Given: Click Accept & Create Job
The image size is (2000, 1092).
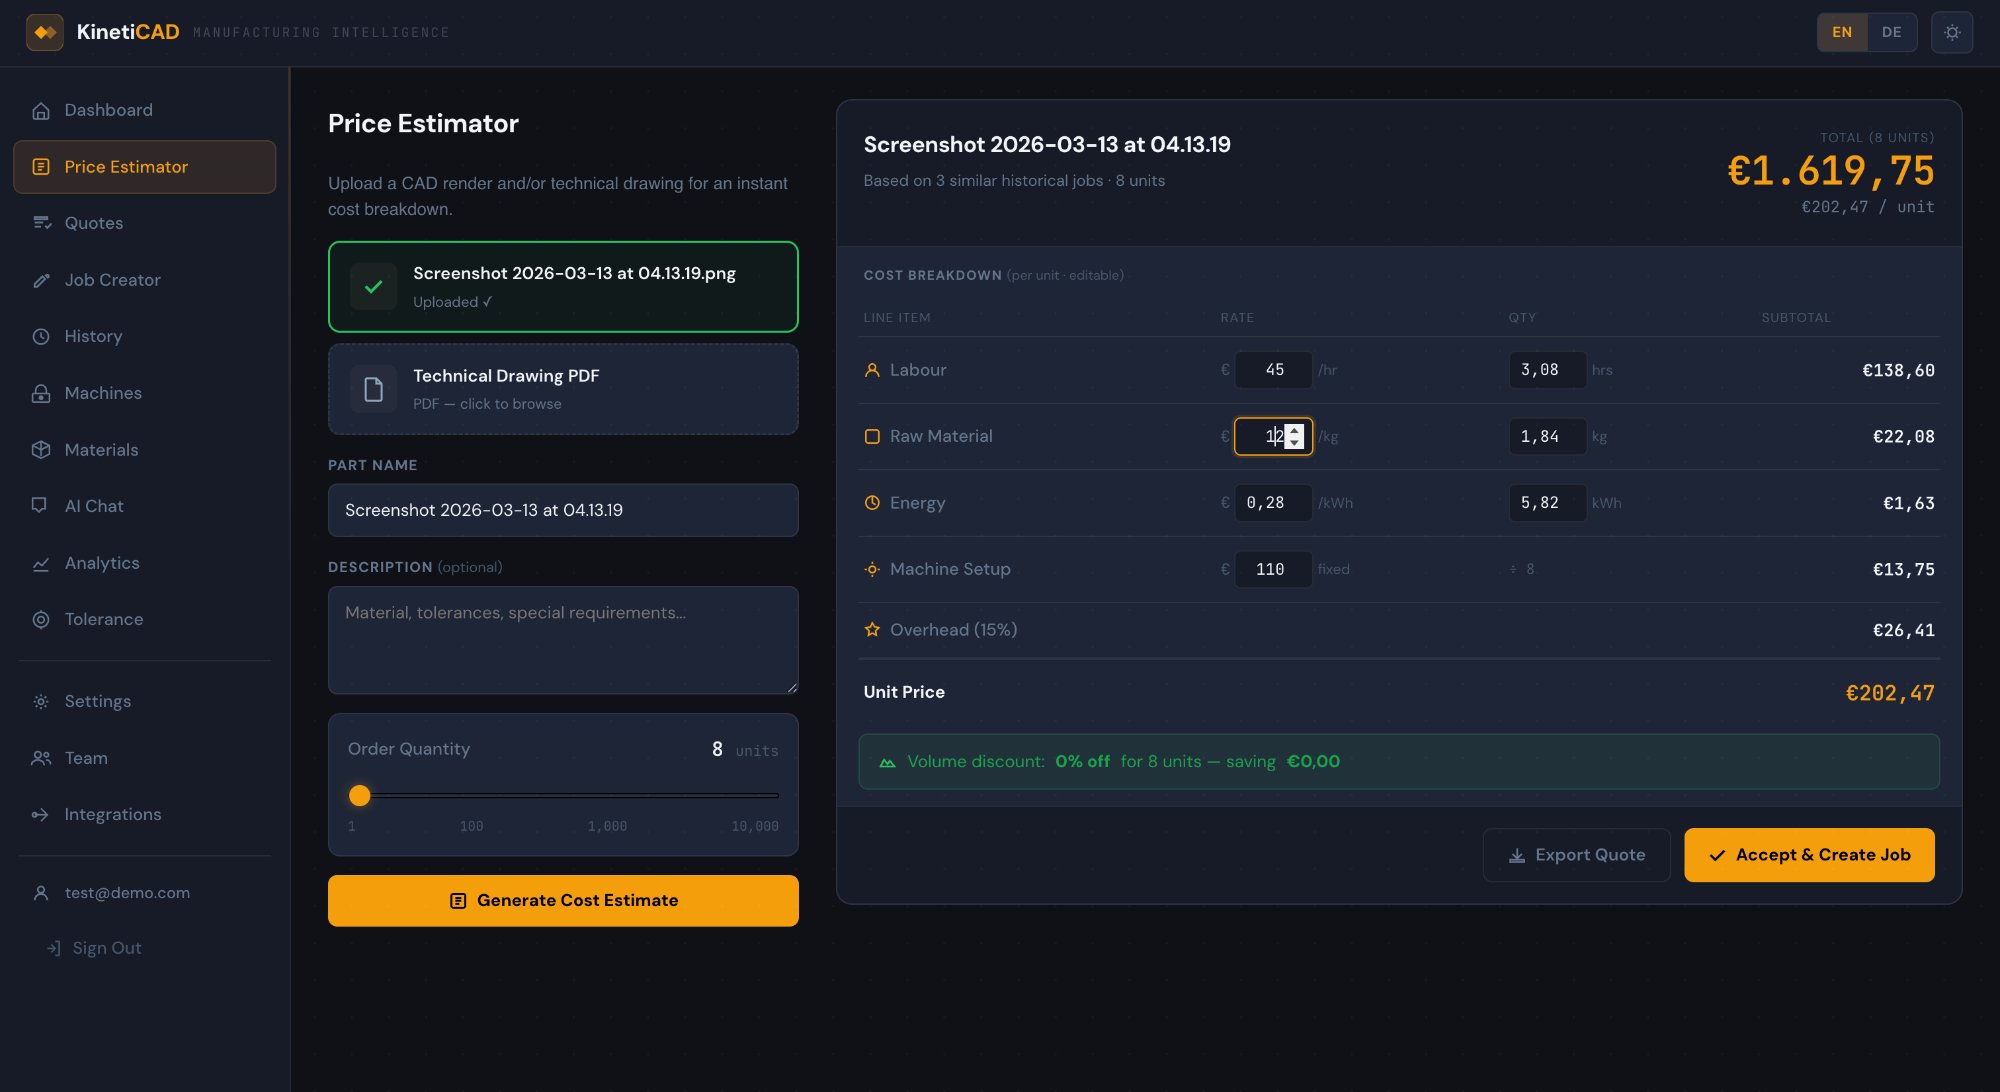Looking at the screenshot, I should tap(1809, 854).
